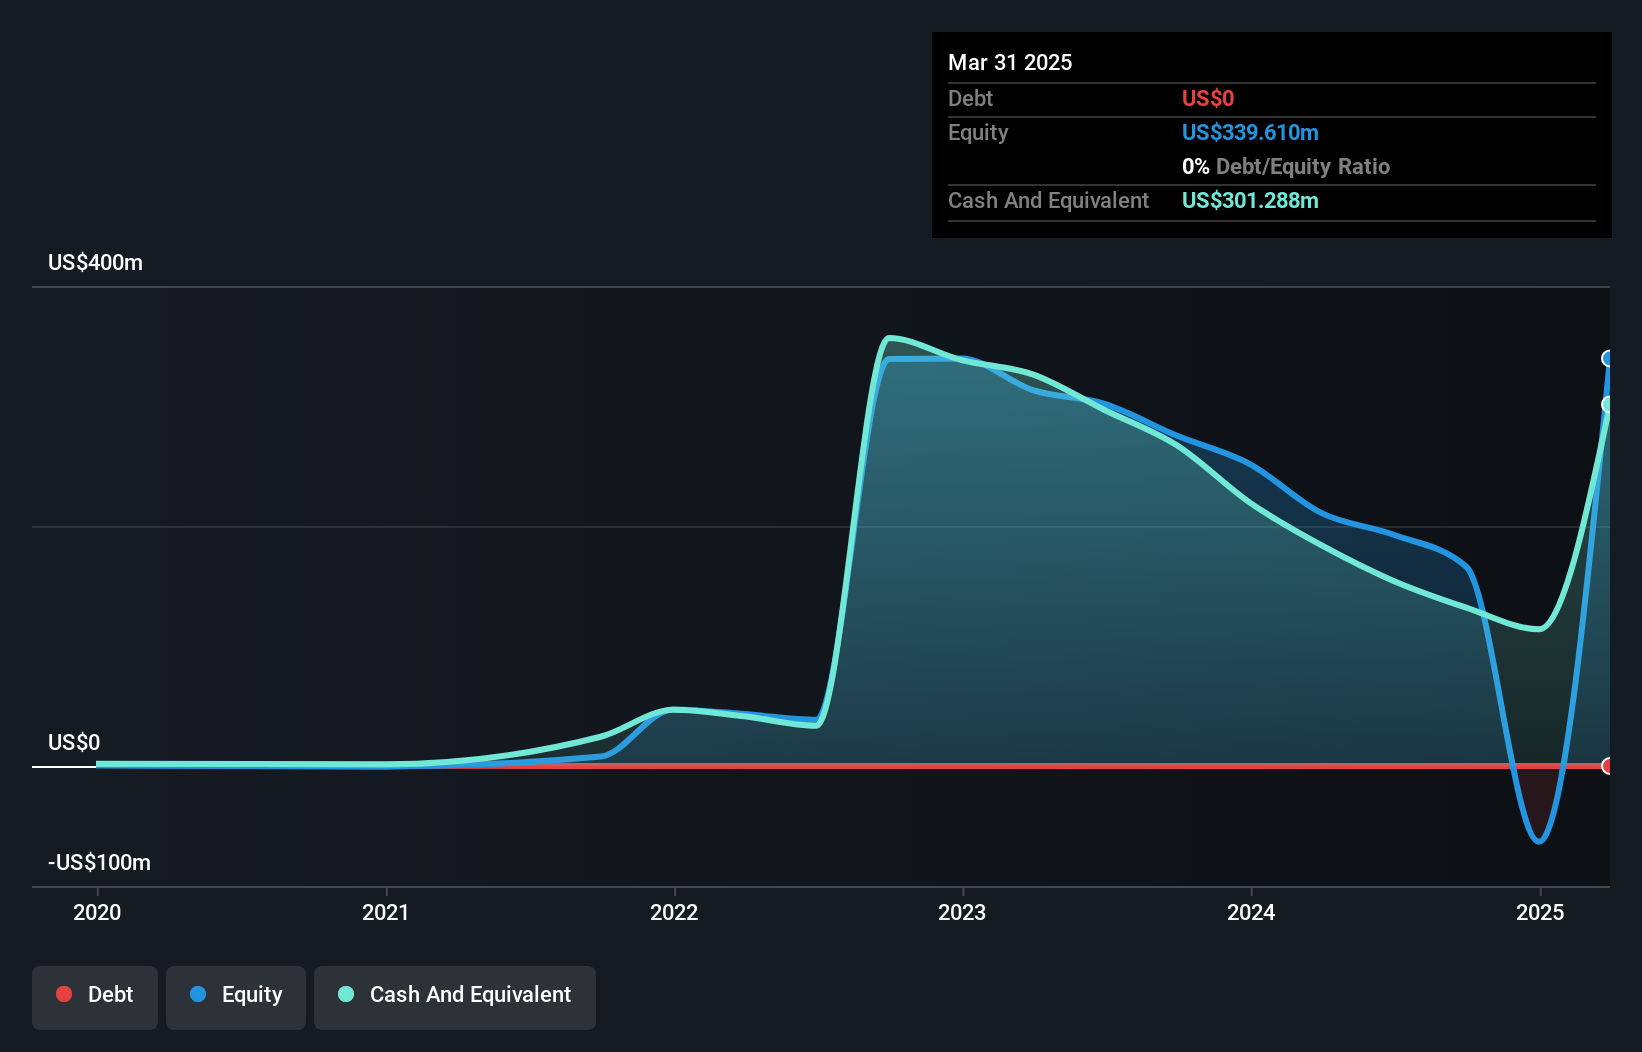This screenshot has height=1052, width=1642.
Task: Click the 2024 x-axis label
Action: point(1251,912)
